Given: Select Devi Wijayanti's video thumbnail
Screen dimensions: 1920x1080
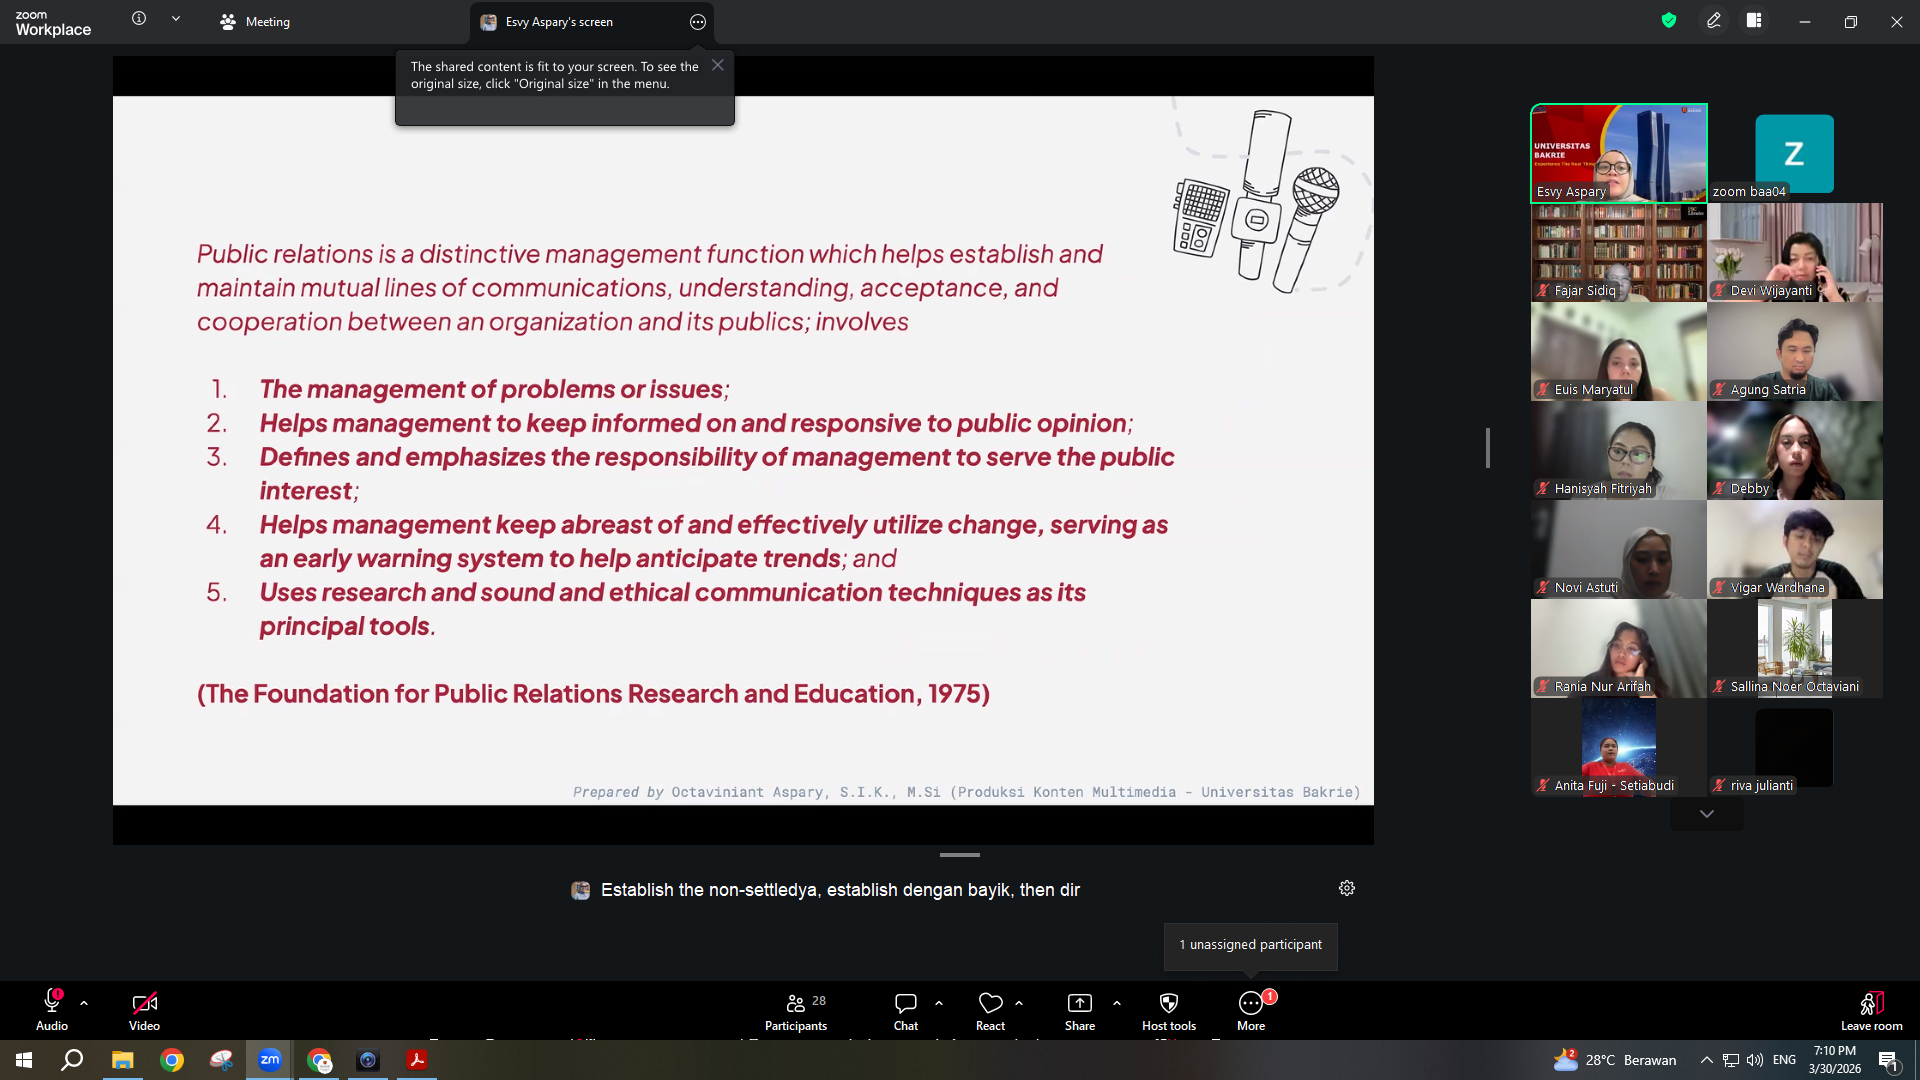Looking at the screenshot, I should [x=1795, y=252].
